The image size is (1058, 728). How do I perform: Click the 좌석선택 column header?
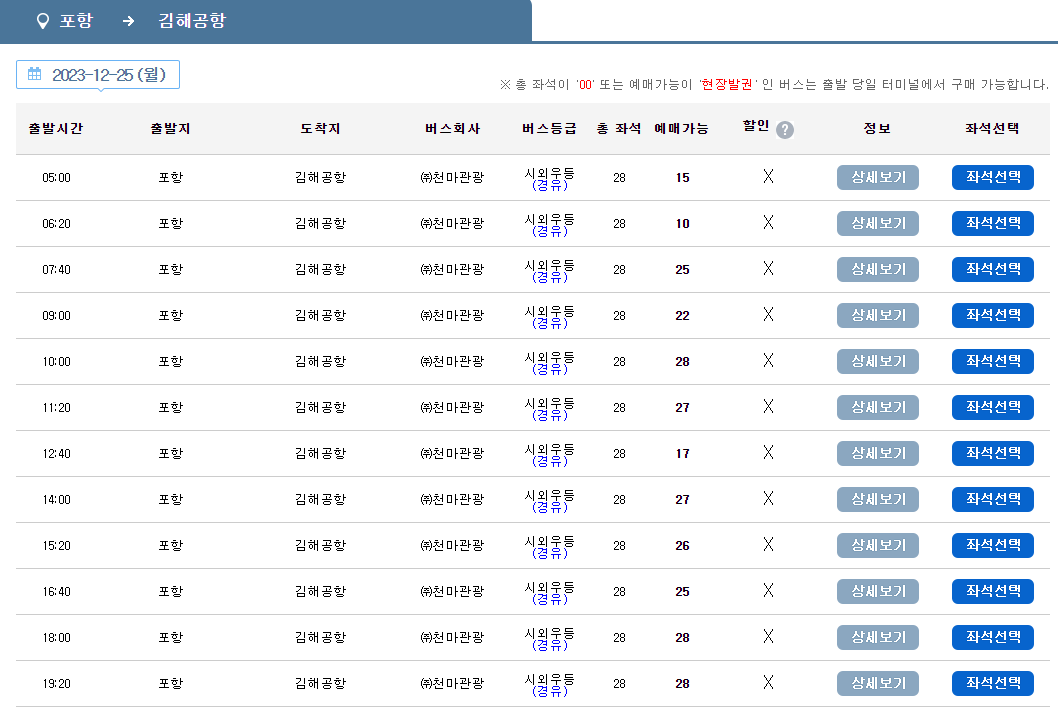992,128
